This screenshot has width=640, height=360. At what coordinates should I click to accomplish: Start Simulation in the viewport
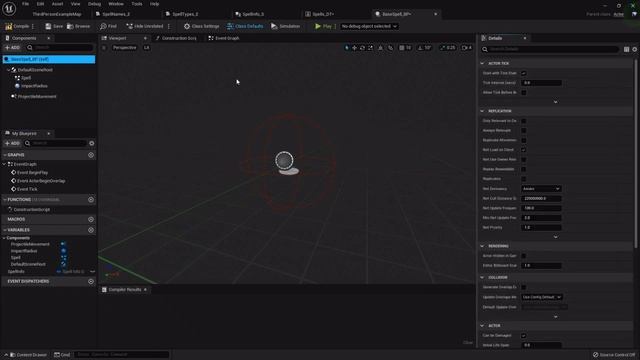[x=285, y=26]
